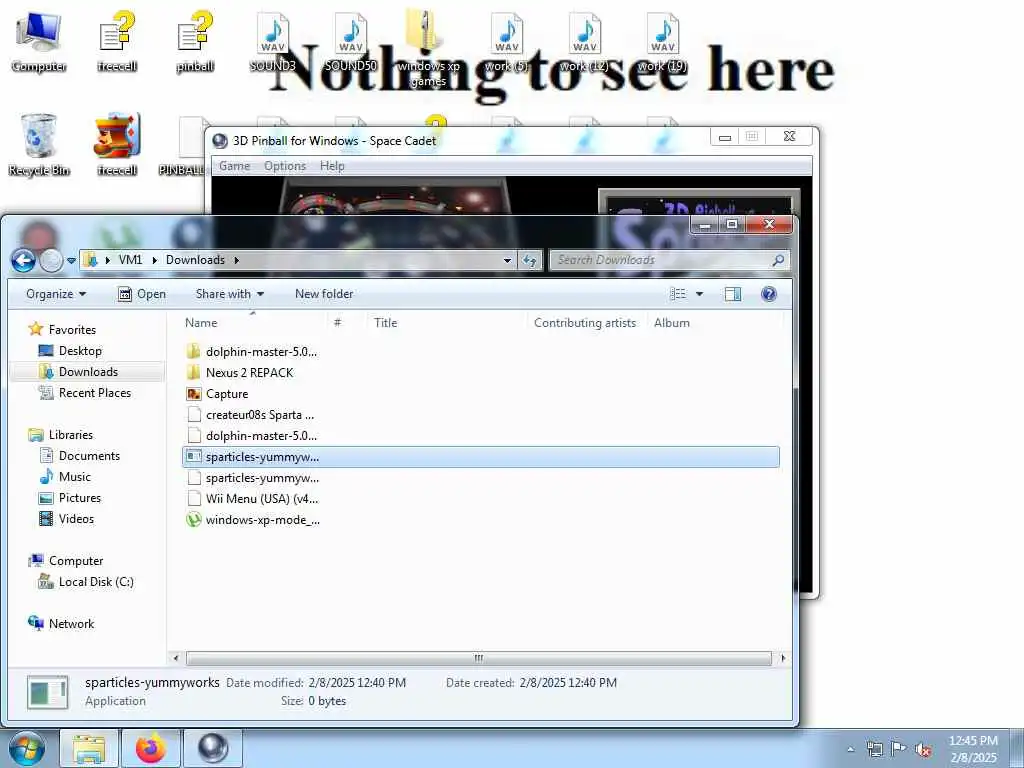Click the horizontal scrollbar thumb
The height and width of the screenshot is (768, 1024).
tap(479, 658)
